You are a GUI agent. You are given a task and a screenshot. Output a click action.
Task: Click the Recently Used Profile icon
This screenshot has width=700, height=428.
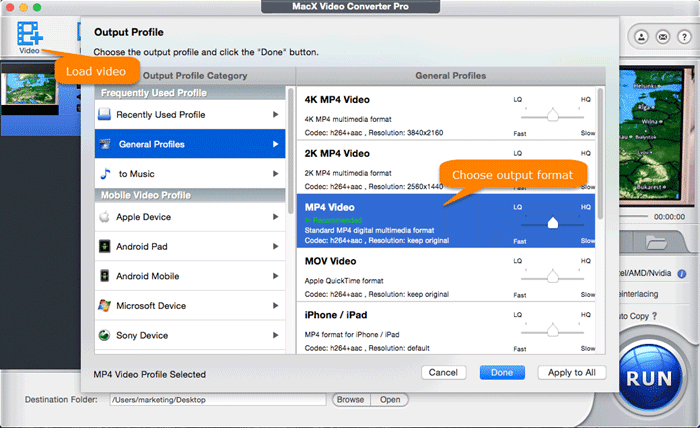104,114
